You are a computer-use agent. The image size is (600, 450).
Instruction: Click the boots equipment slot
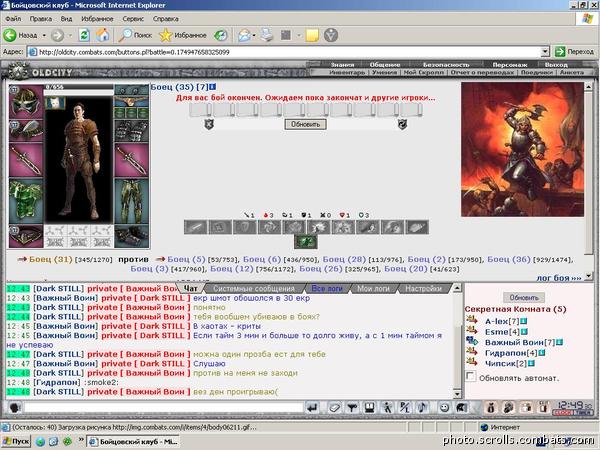click(131, 236)
